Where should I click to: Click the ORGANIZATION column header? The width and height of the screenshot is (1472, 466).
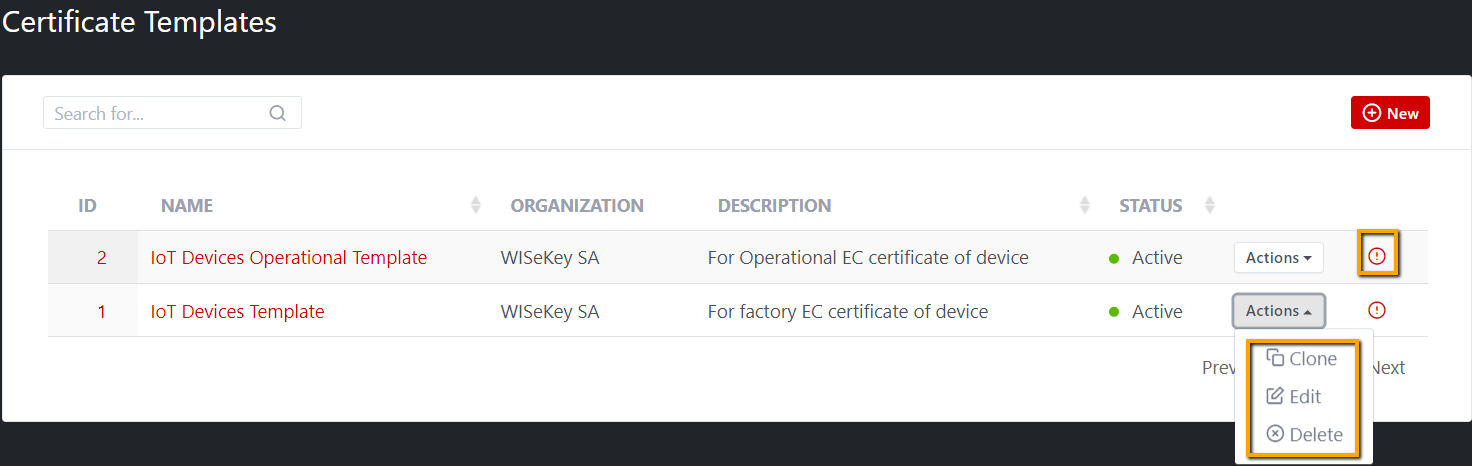tap(577, 206)
